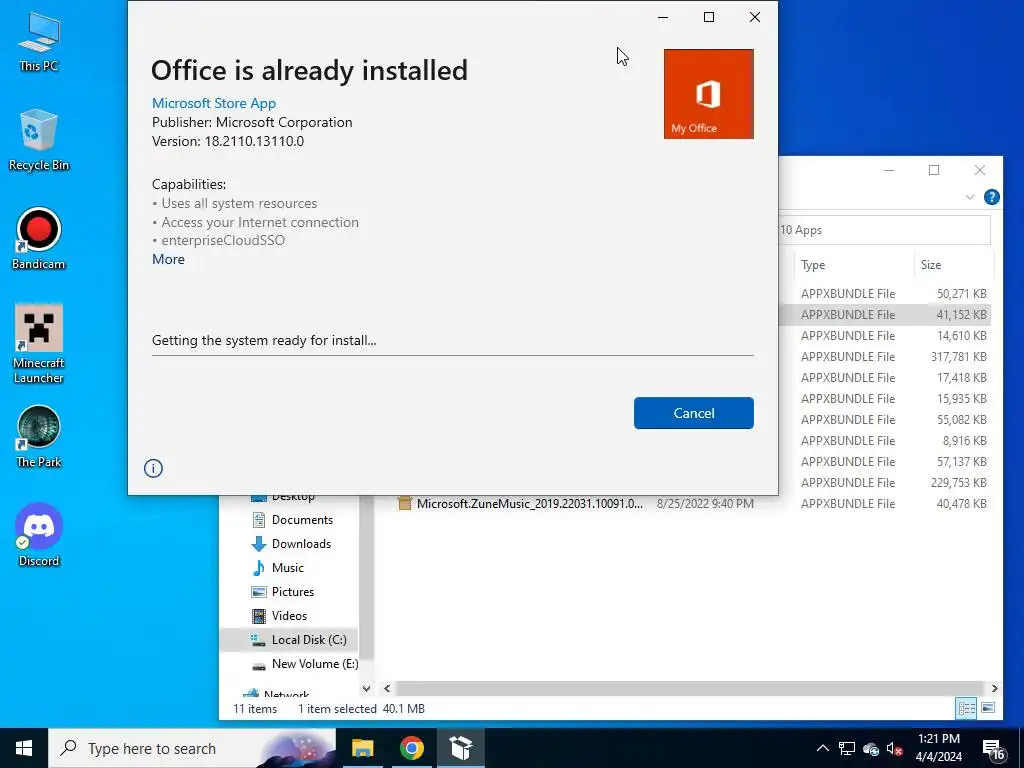Open File Explorer from taskbar
The image size is (1024, 768).
362,748
